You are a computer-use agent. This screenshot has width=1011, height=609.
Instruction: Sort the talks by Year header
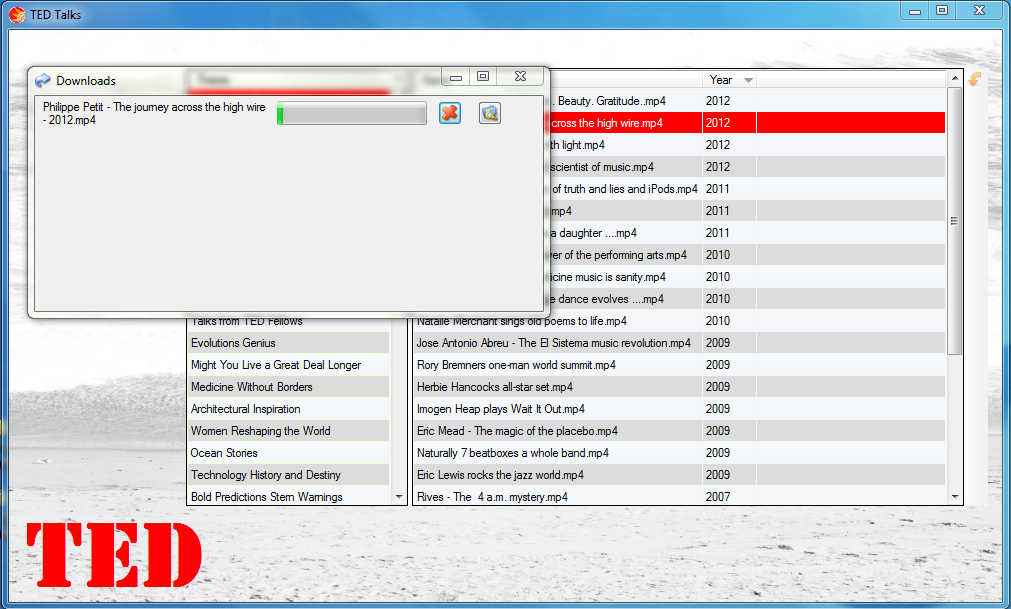click(721, 80)
